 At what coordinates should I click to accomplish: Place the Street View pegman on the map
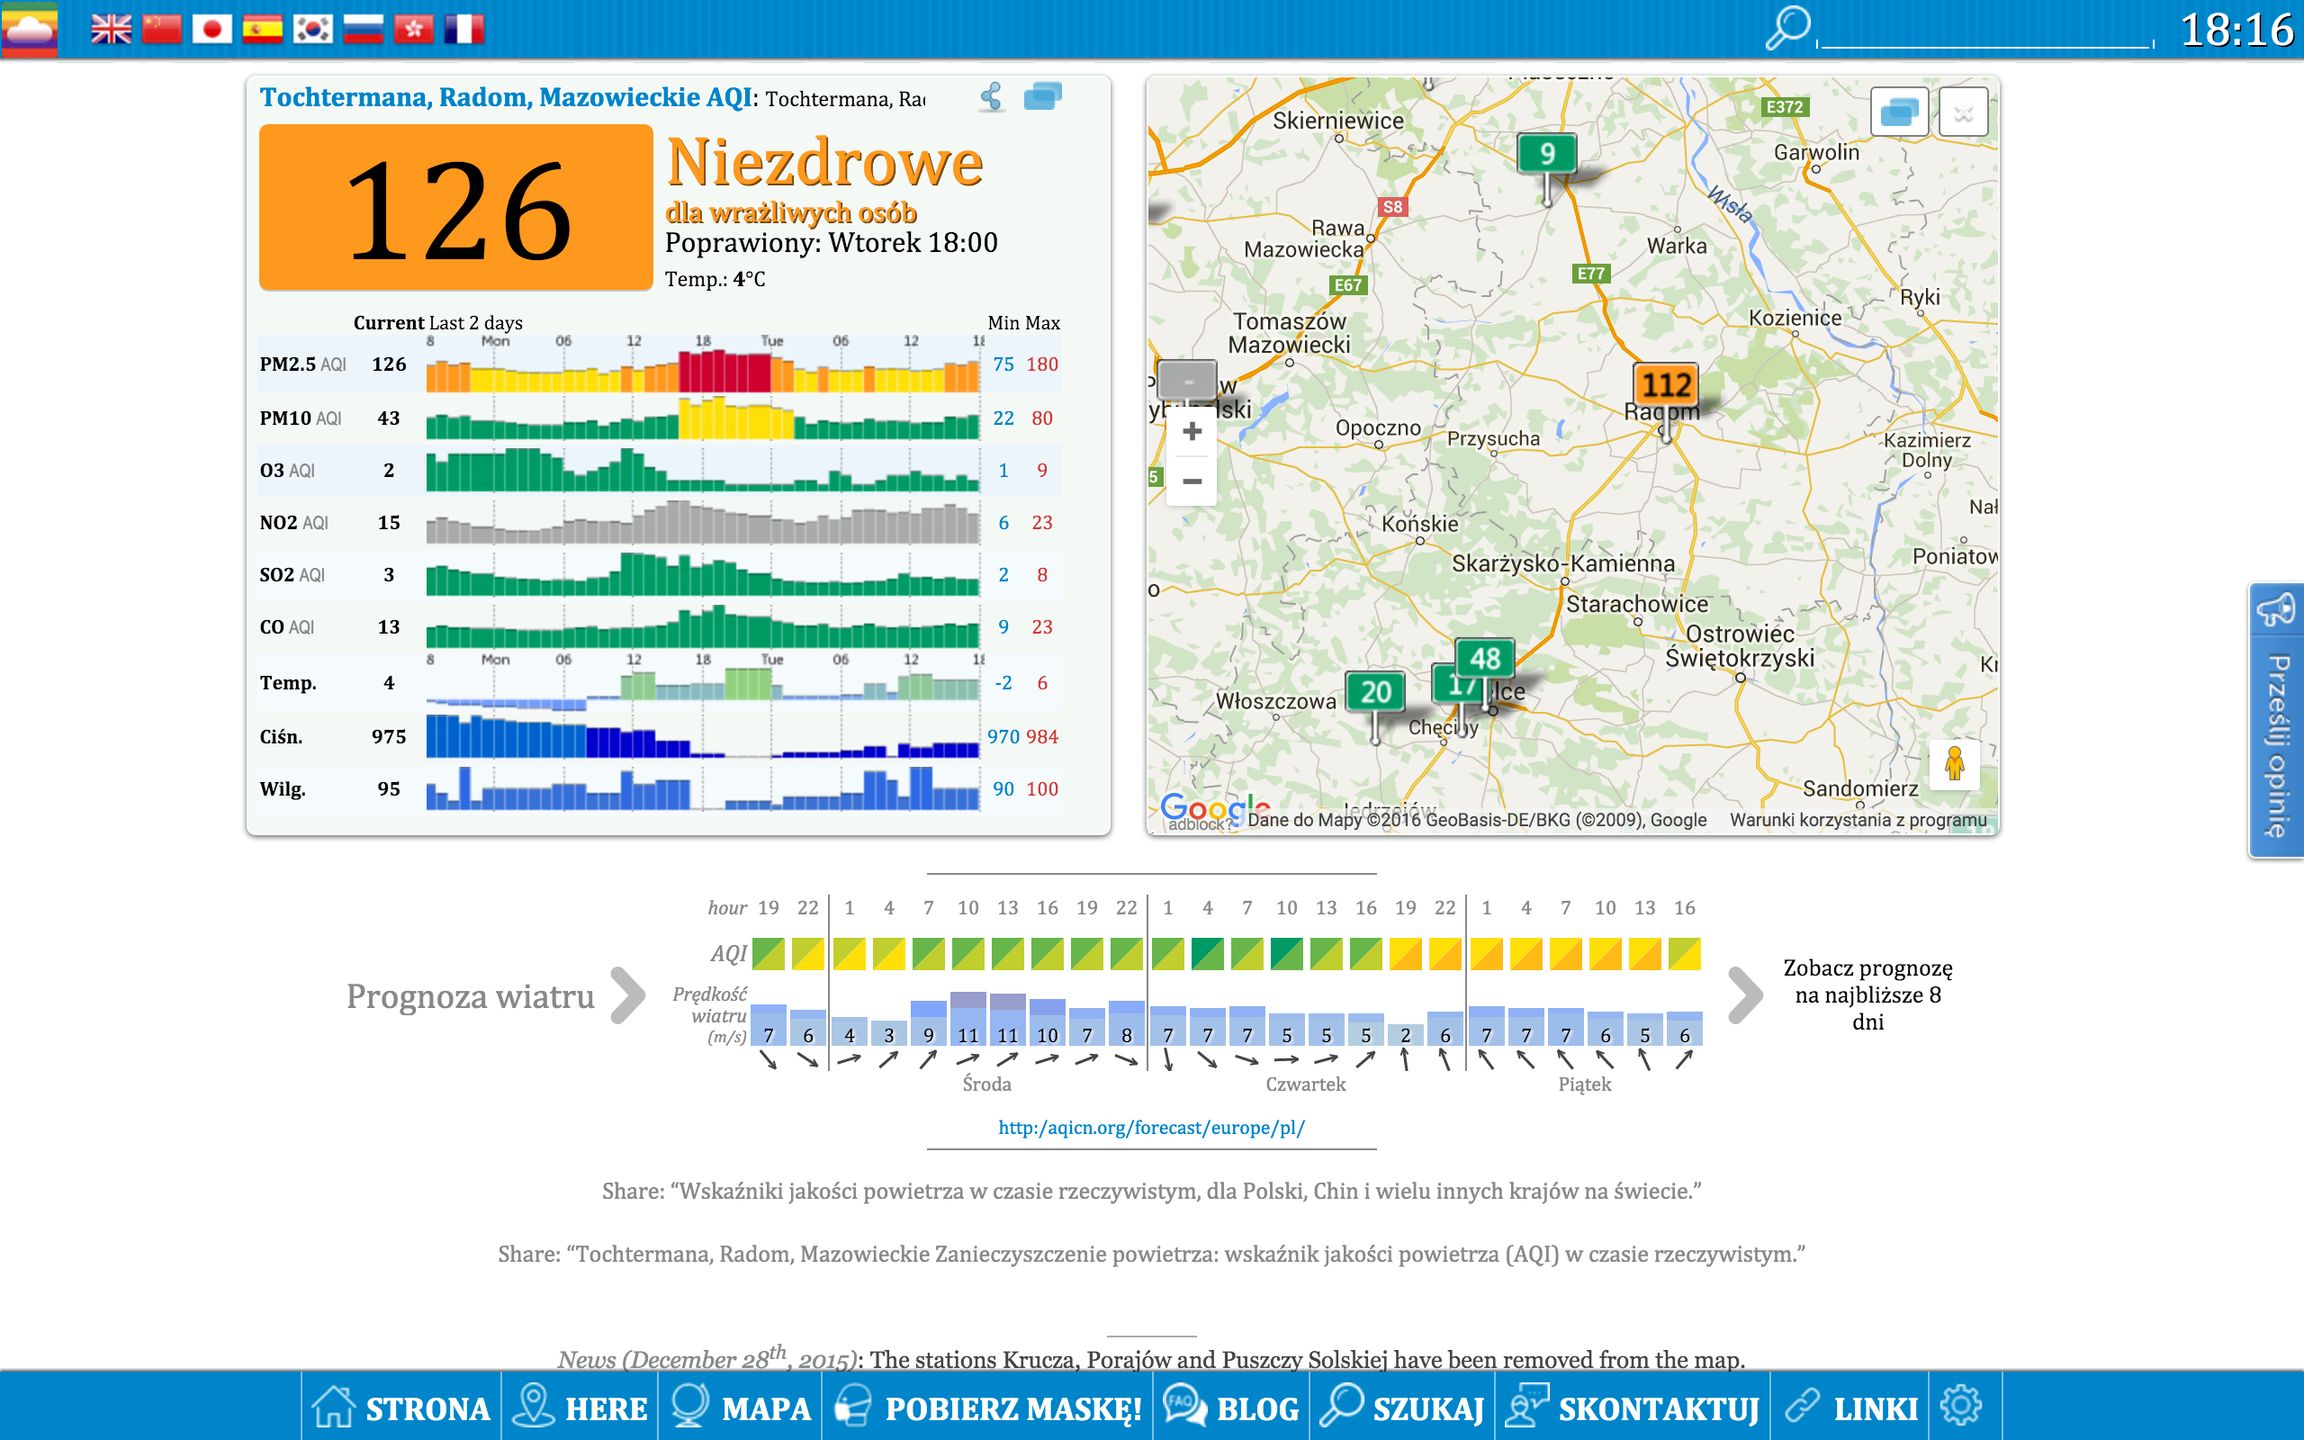pos(1954,765)
